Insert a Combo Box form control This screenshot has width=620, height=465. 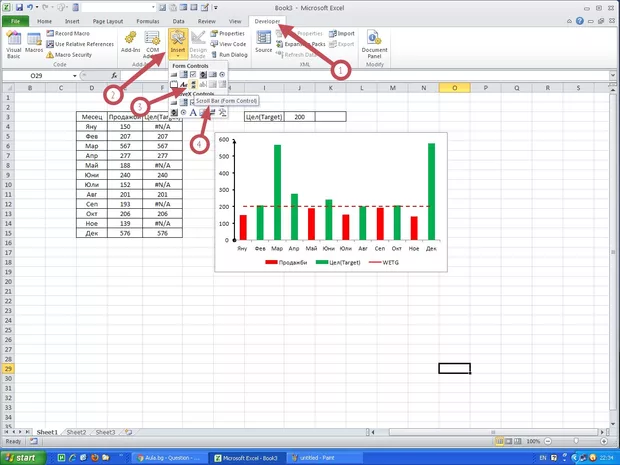pyautogui.click(x=183, y=74)
